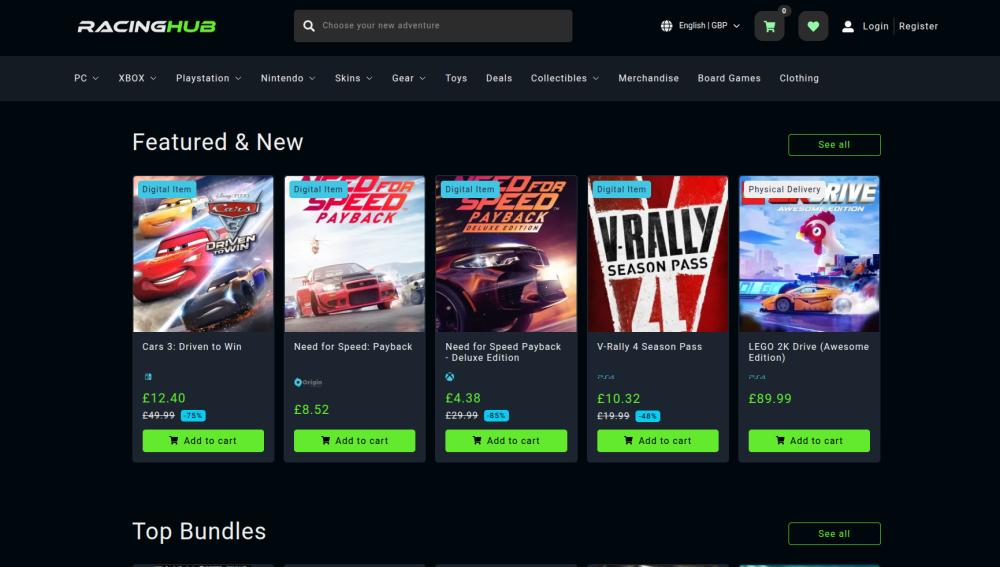Image resolution: width=1000 pixels, height=567 pixels.
Task: Click the £12.40 price
Action: pos(164,399)
